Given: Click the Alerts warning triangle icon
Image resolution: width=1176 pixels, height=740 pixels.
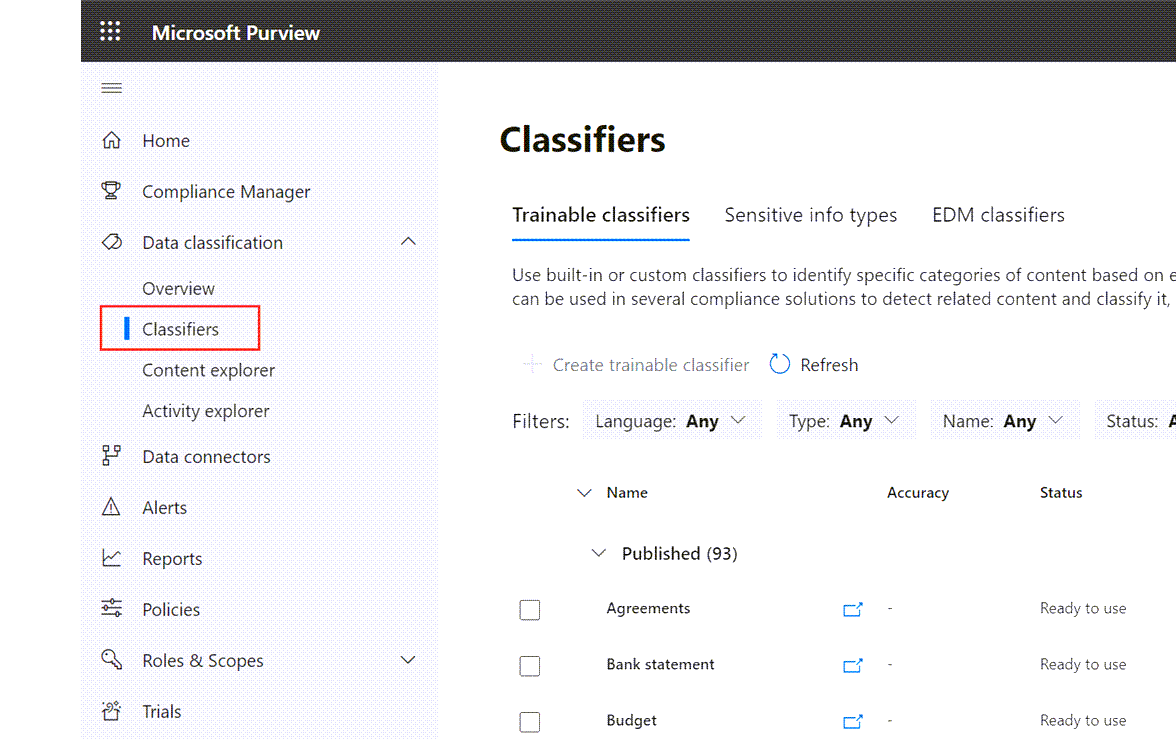Looking at the screenshot, I should click(112, 508).
